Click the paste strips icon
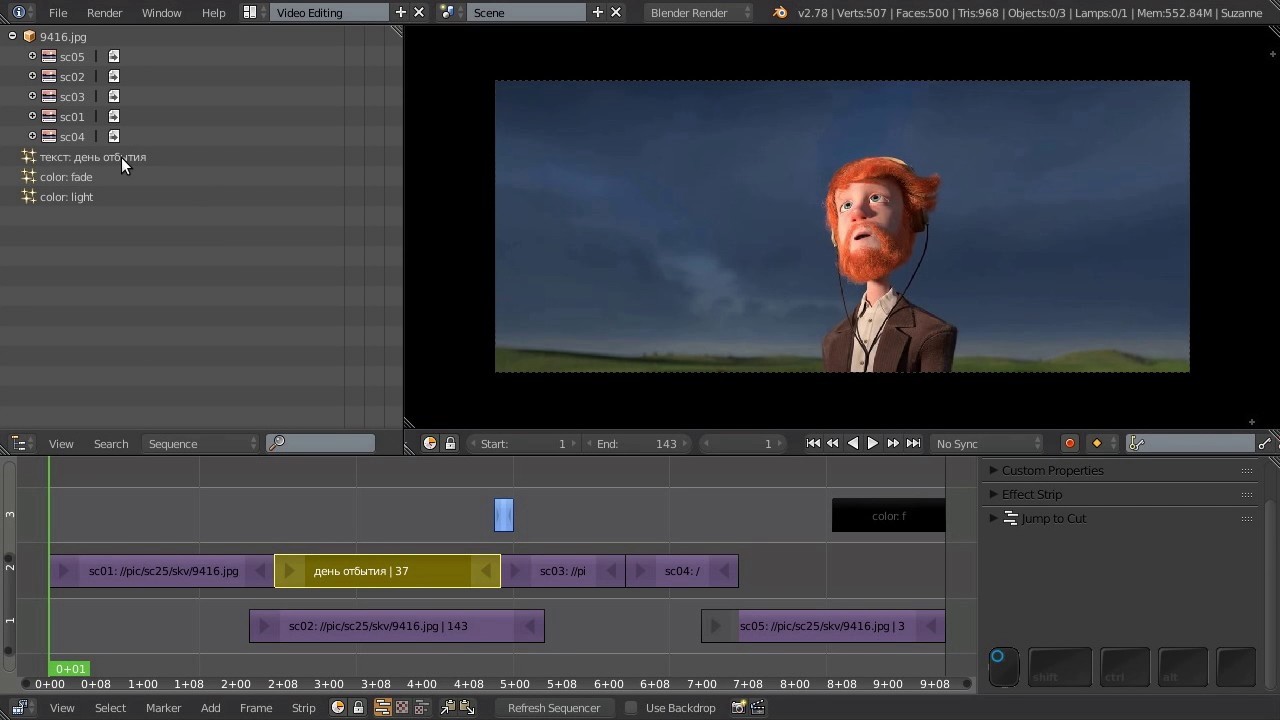The image size is (1280, 720). (x=466, y=708)
